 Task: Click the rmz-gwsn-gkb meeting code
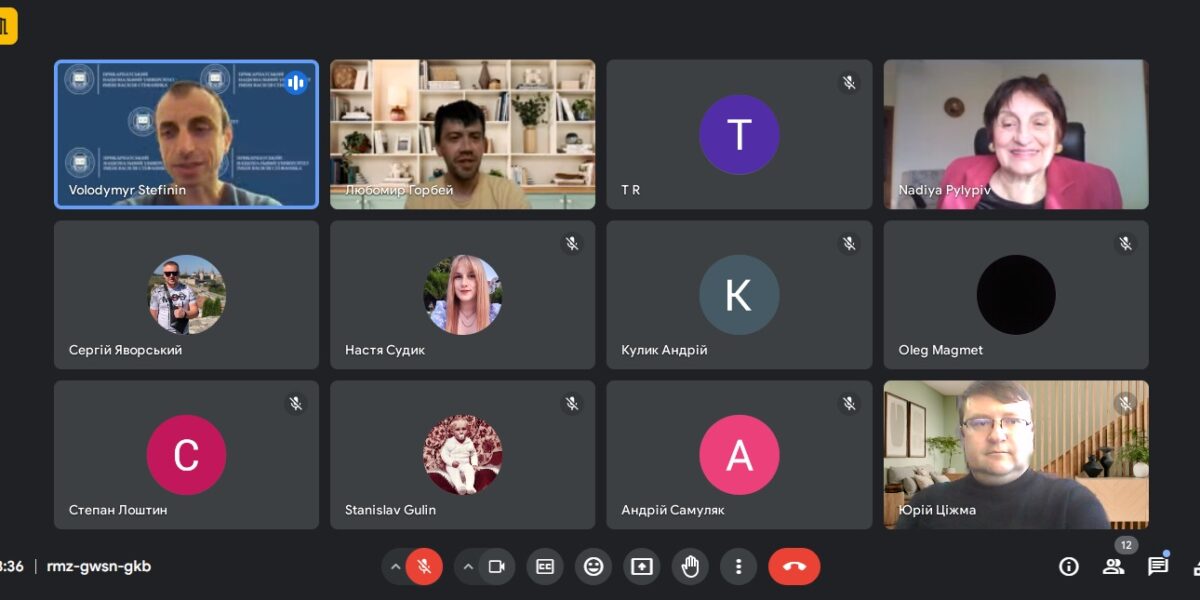[99, 567]
